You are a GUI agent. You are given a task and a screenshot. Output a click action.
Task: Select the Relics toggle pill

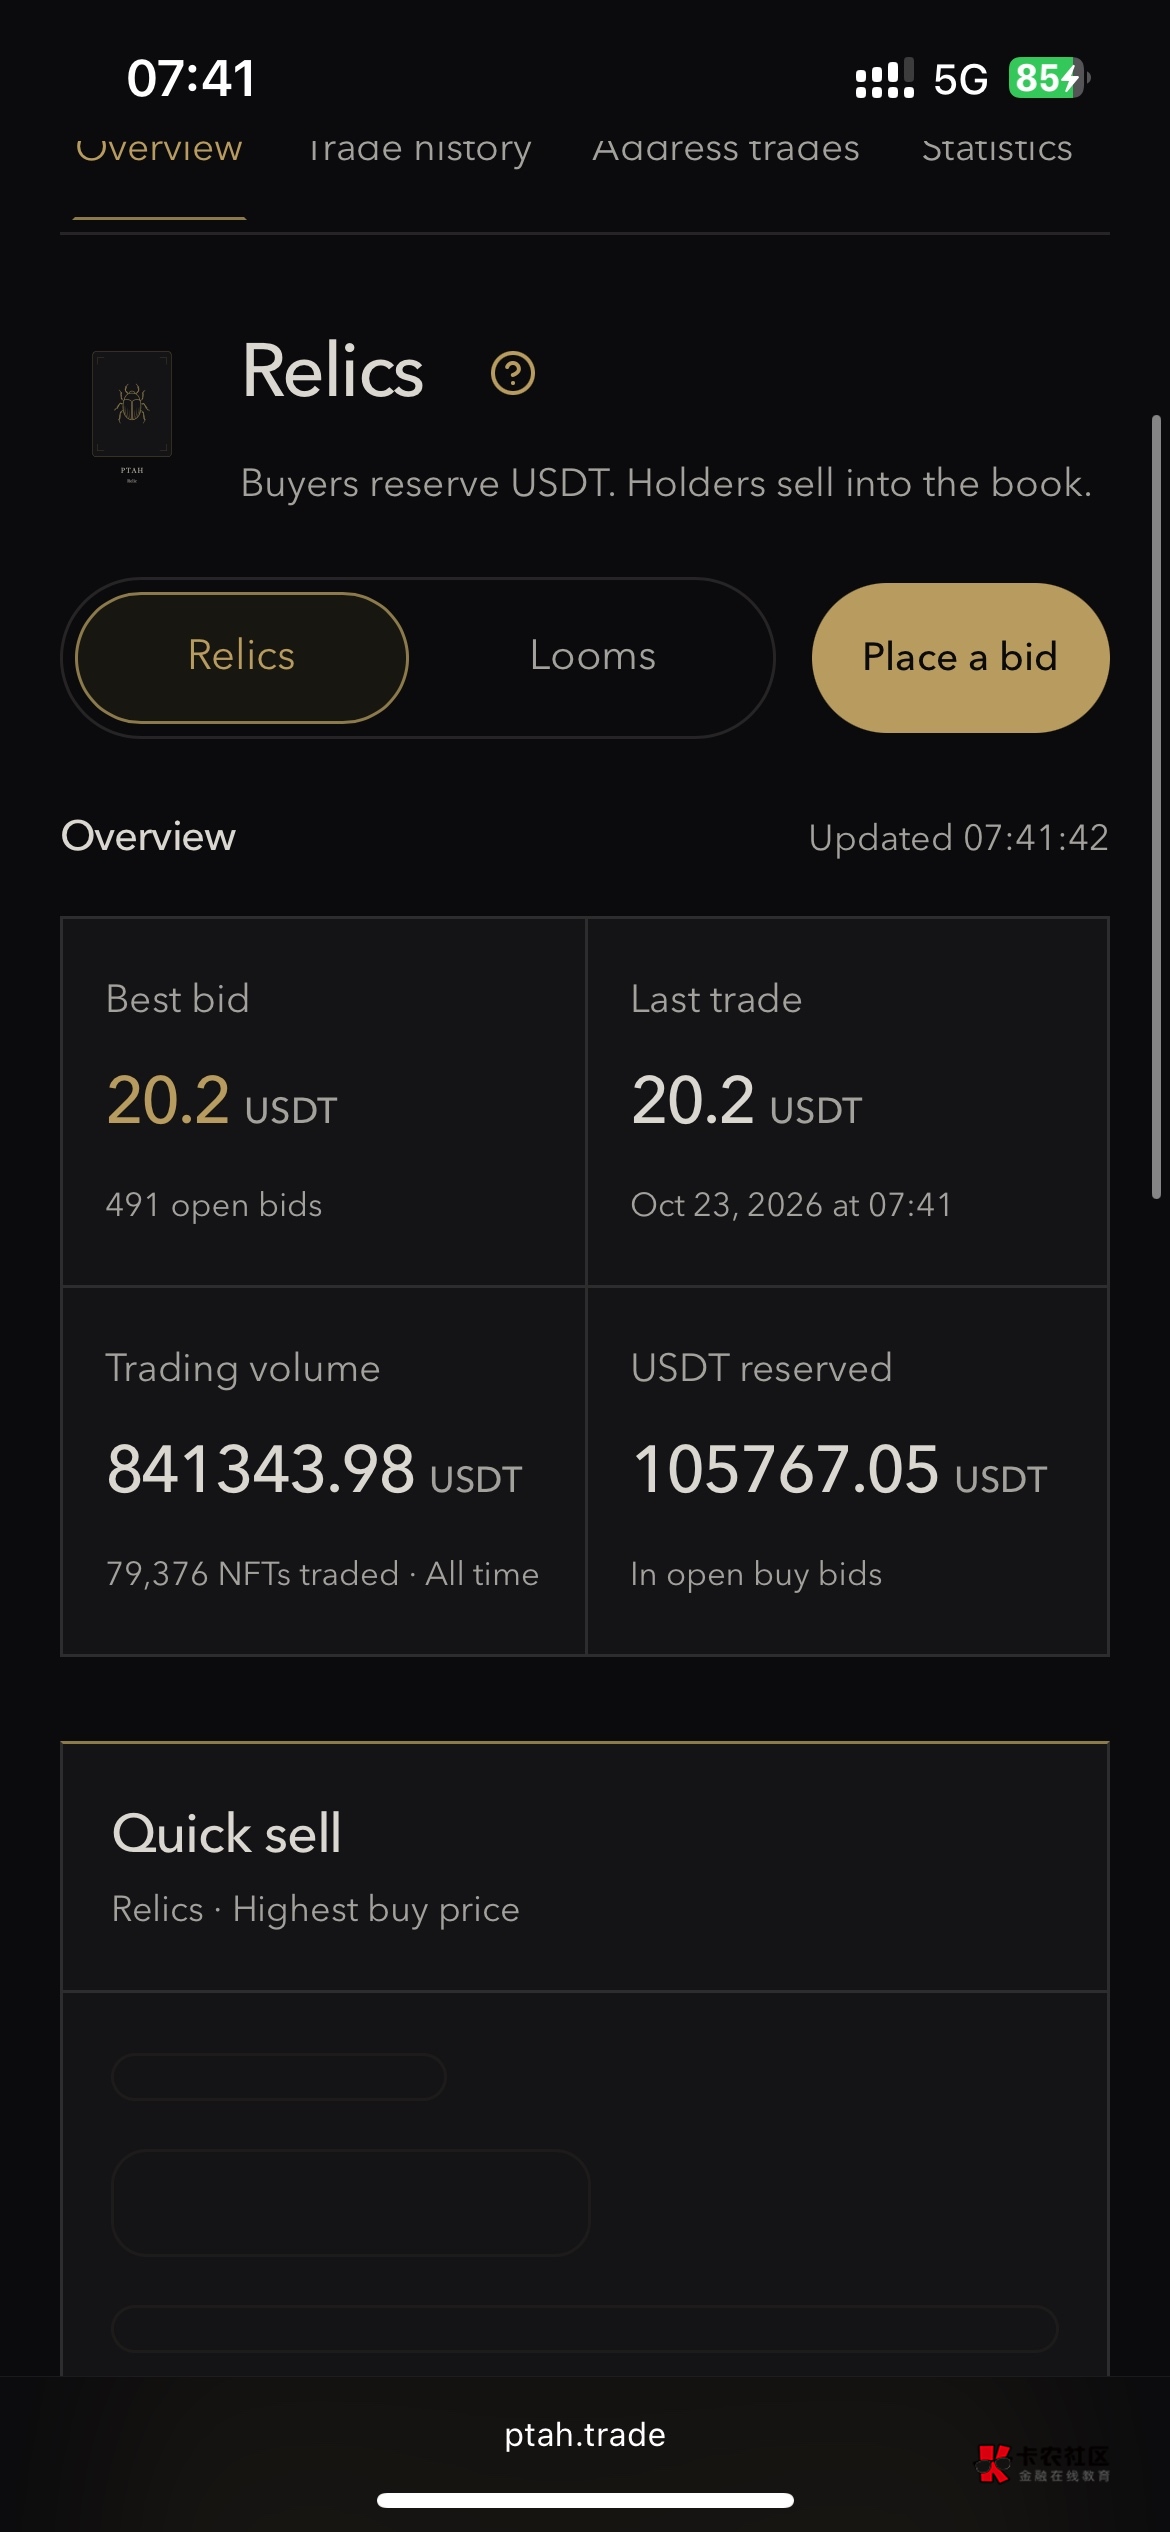click(x=242, y=657)
